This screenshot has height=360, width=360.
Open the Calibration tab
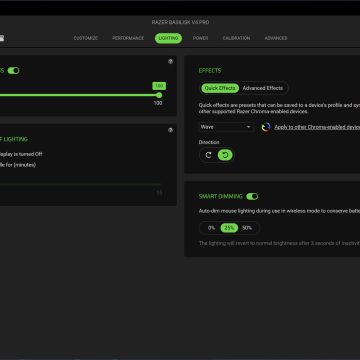point(236,38)
